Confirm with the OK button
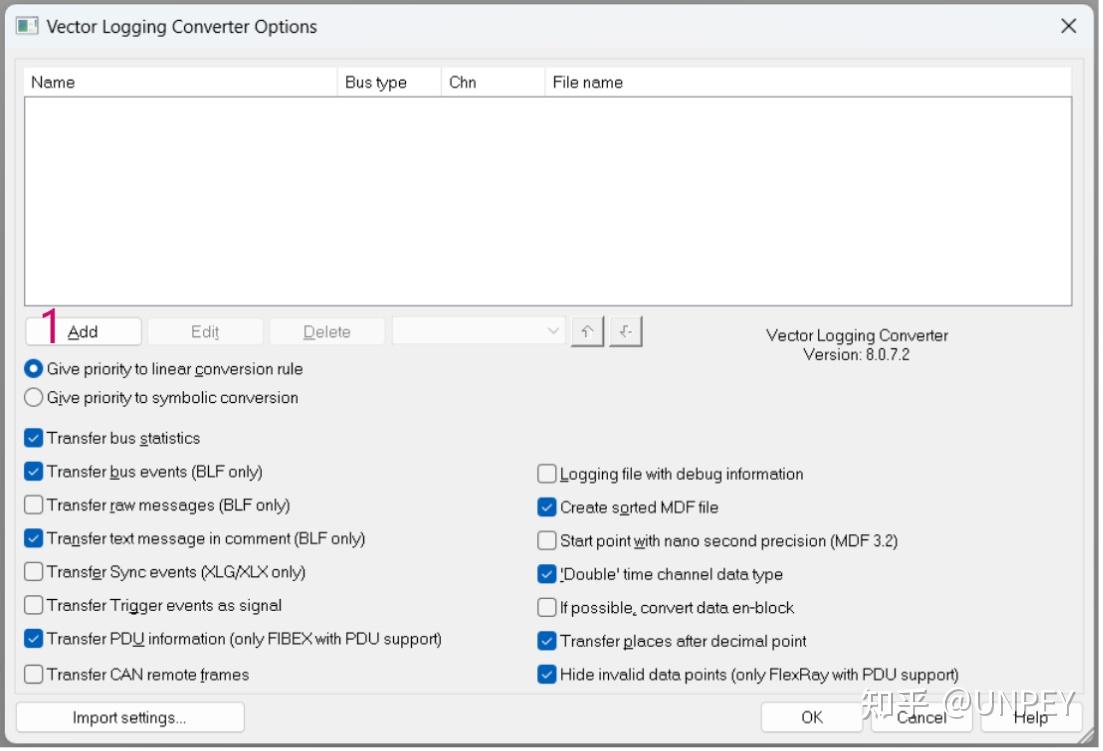 coord(812,717)
